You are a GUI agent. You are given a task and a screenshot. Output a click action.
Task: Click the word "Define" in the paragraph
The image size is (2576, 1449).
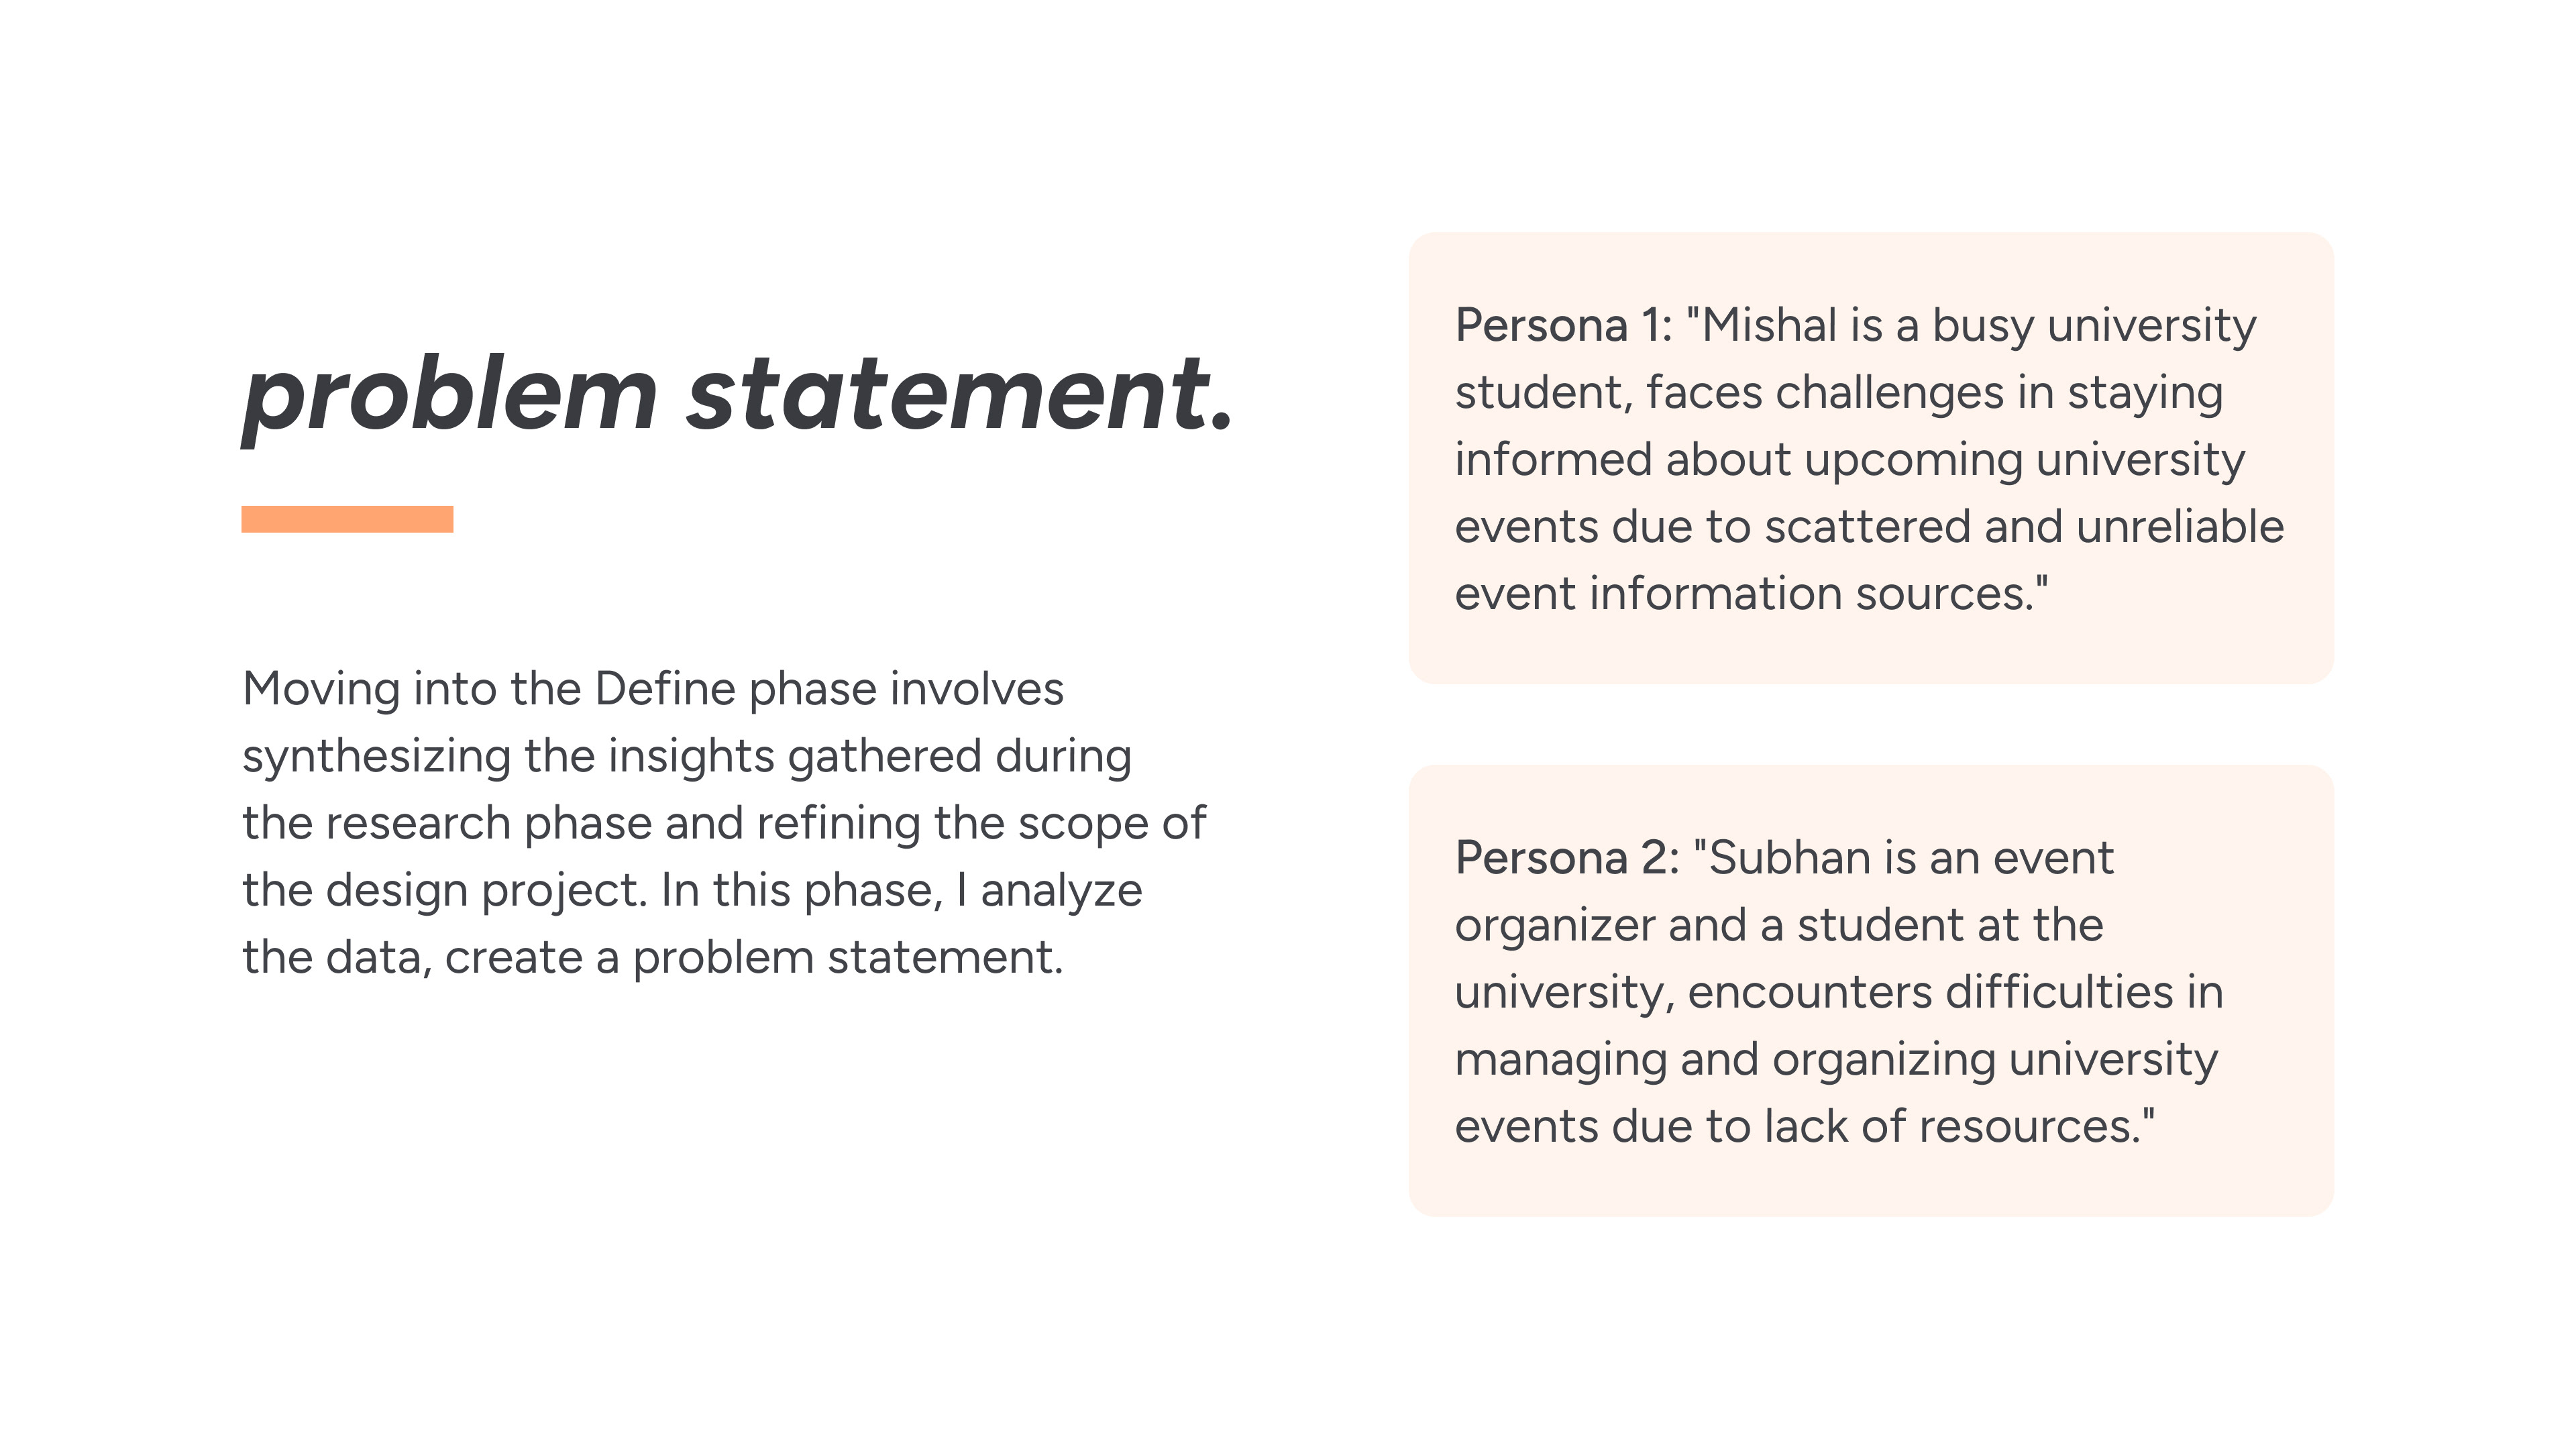click(665, 689)
